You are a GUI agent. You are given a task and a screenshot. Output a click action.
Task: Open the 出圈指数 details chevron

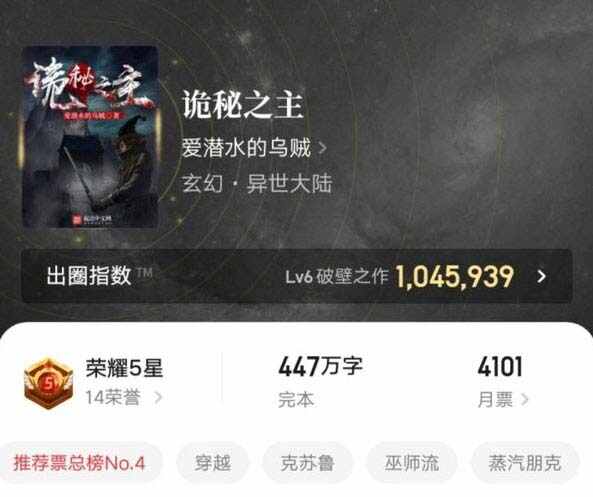click(x=542, y=276)
